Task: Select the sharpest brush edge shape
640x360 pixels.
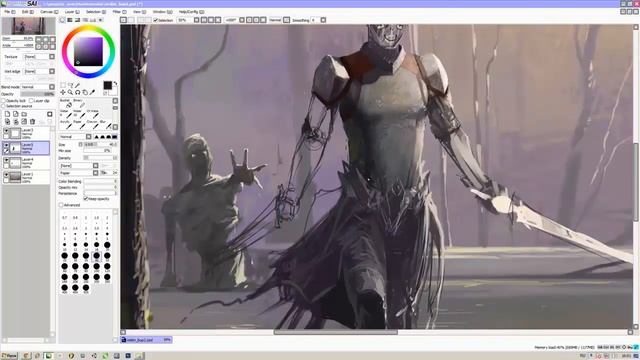Action: pyautogui.click(x=97, y=136)
